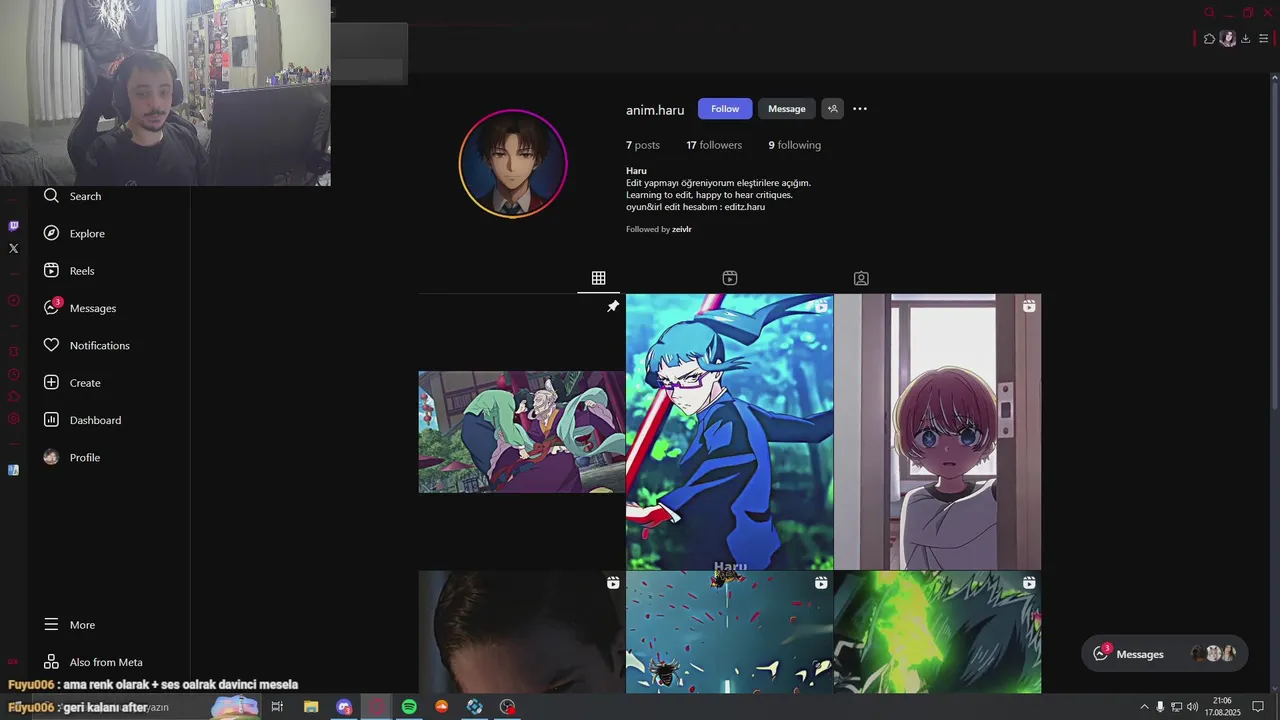Click the Twitch icon in browser sidebar

click(x=13, y=226)
